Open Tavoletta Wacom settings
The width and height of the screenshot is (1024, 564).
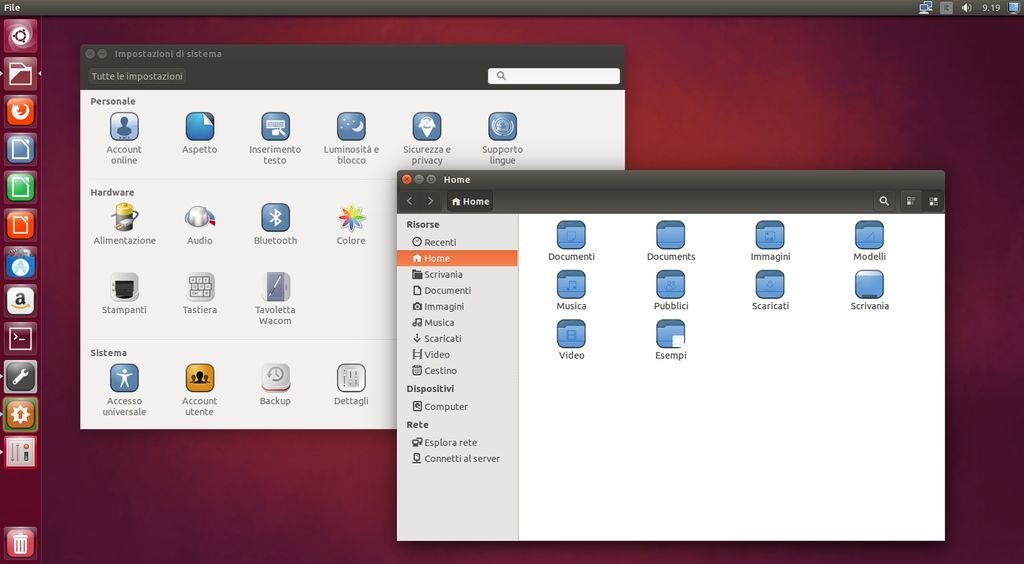coord(275,288)
